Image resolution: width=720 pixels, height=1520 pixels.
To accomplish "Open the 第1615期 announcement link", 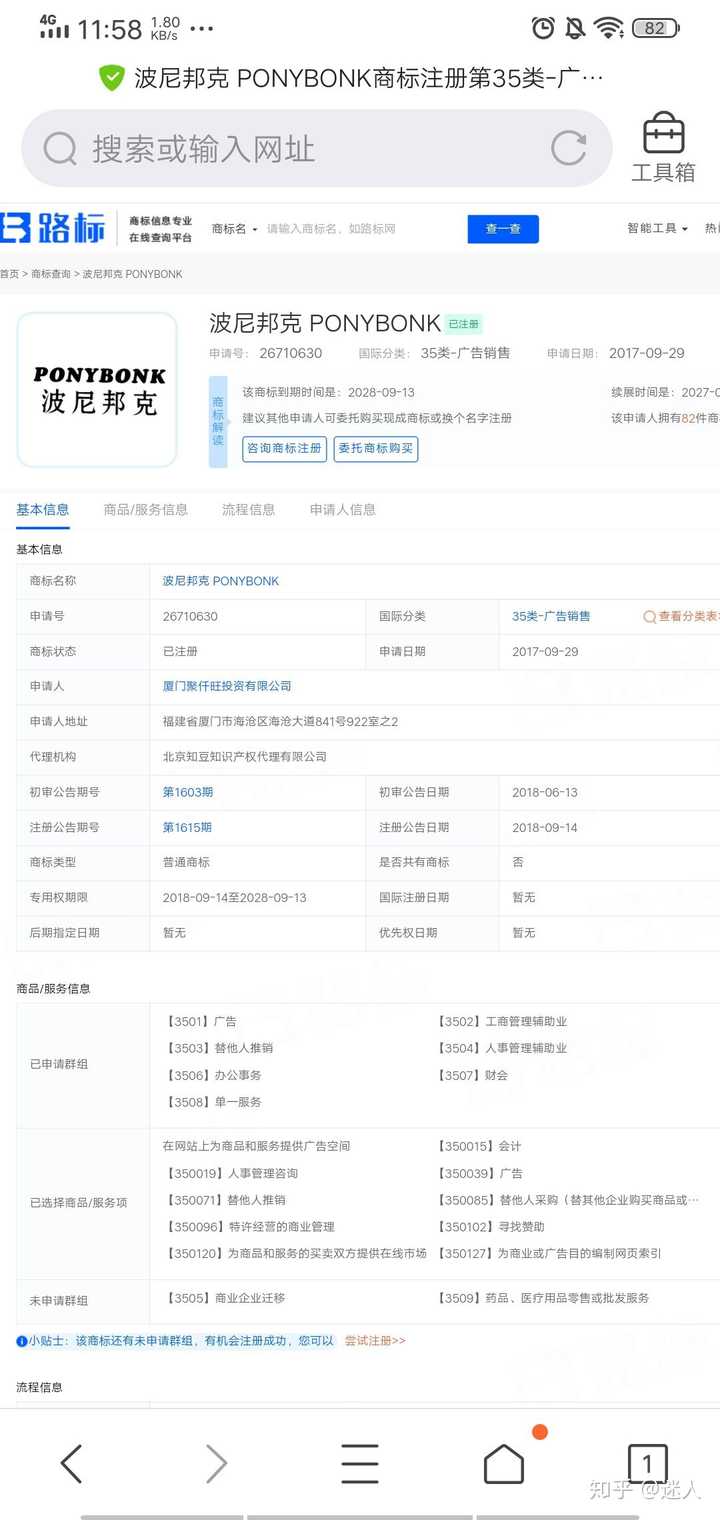I will point(187,827).
